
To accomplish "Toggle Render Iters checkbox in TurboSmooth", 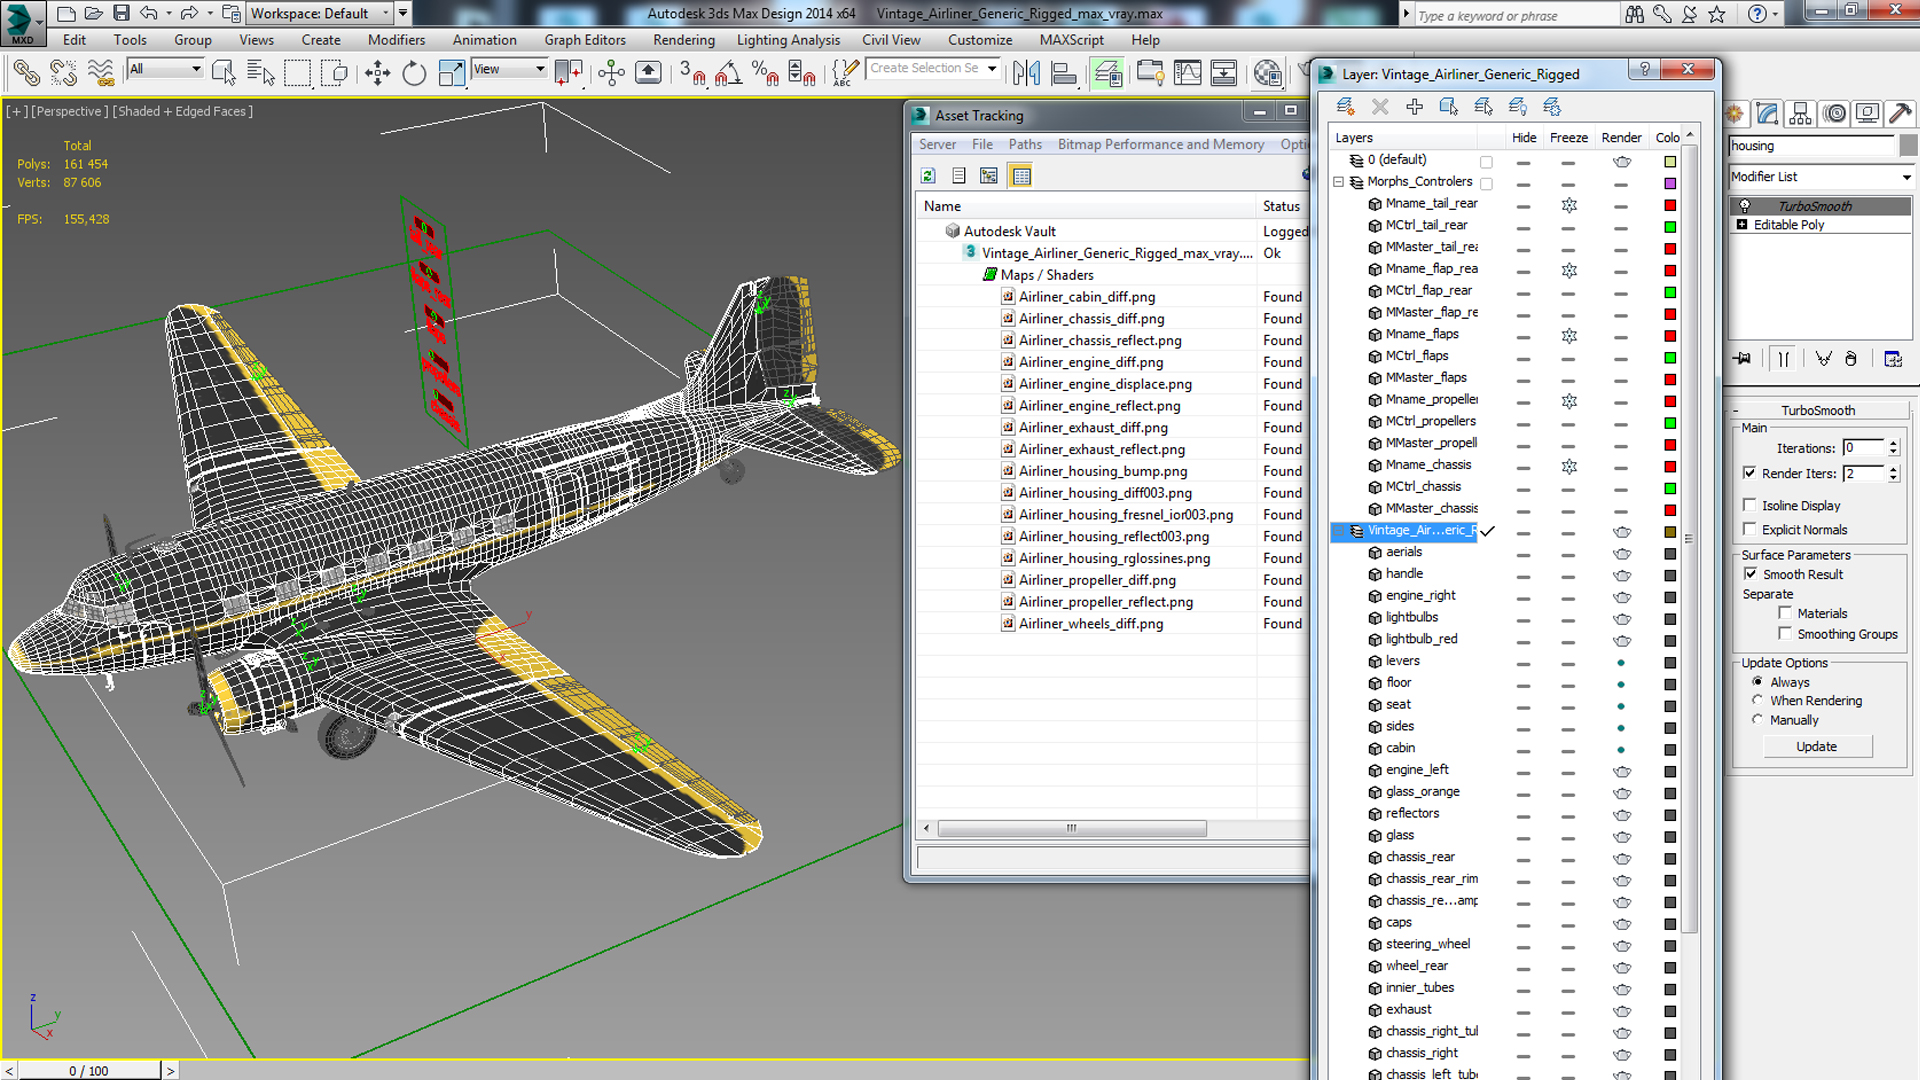I will (1749, 473).
